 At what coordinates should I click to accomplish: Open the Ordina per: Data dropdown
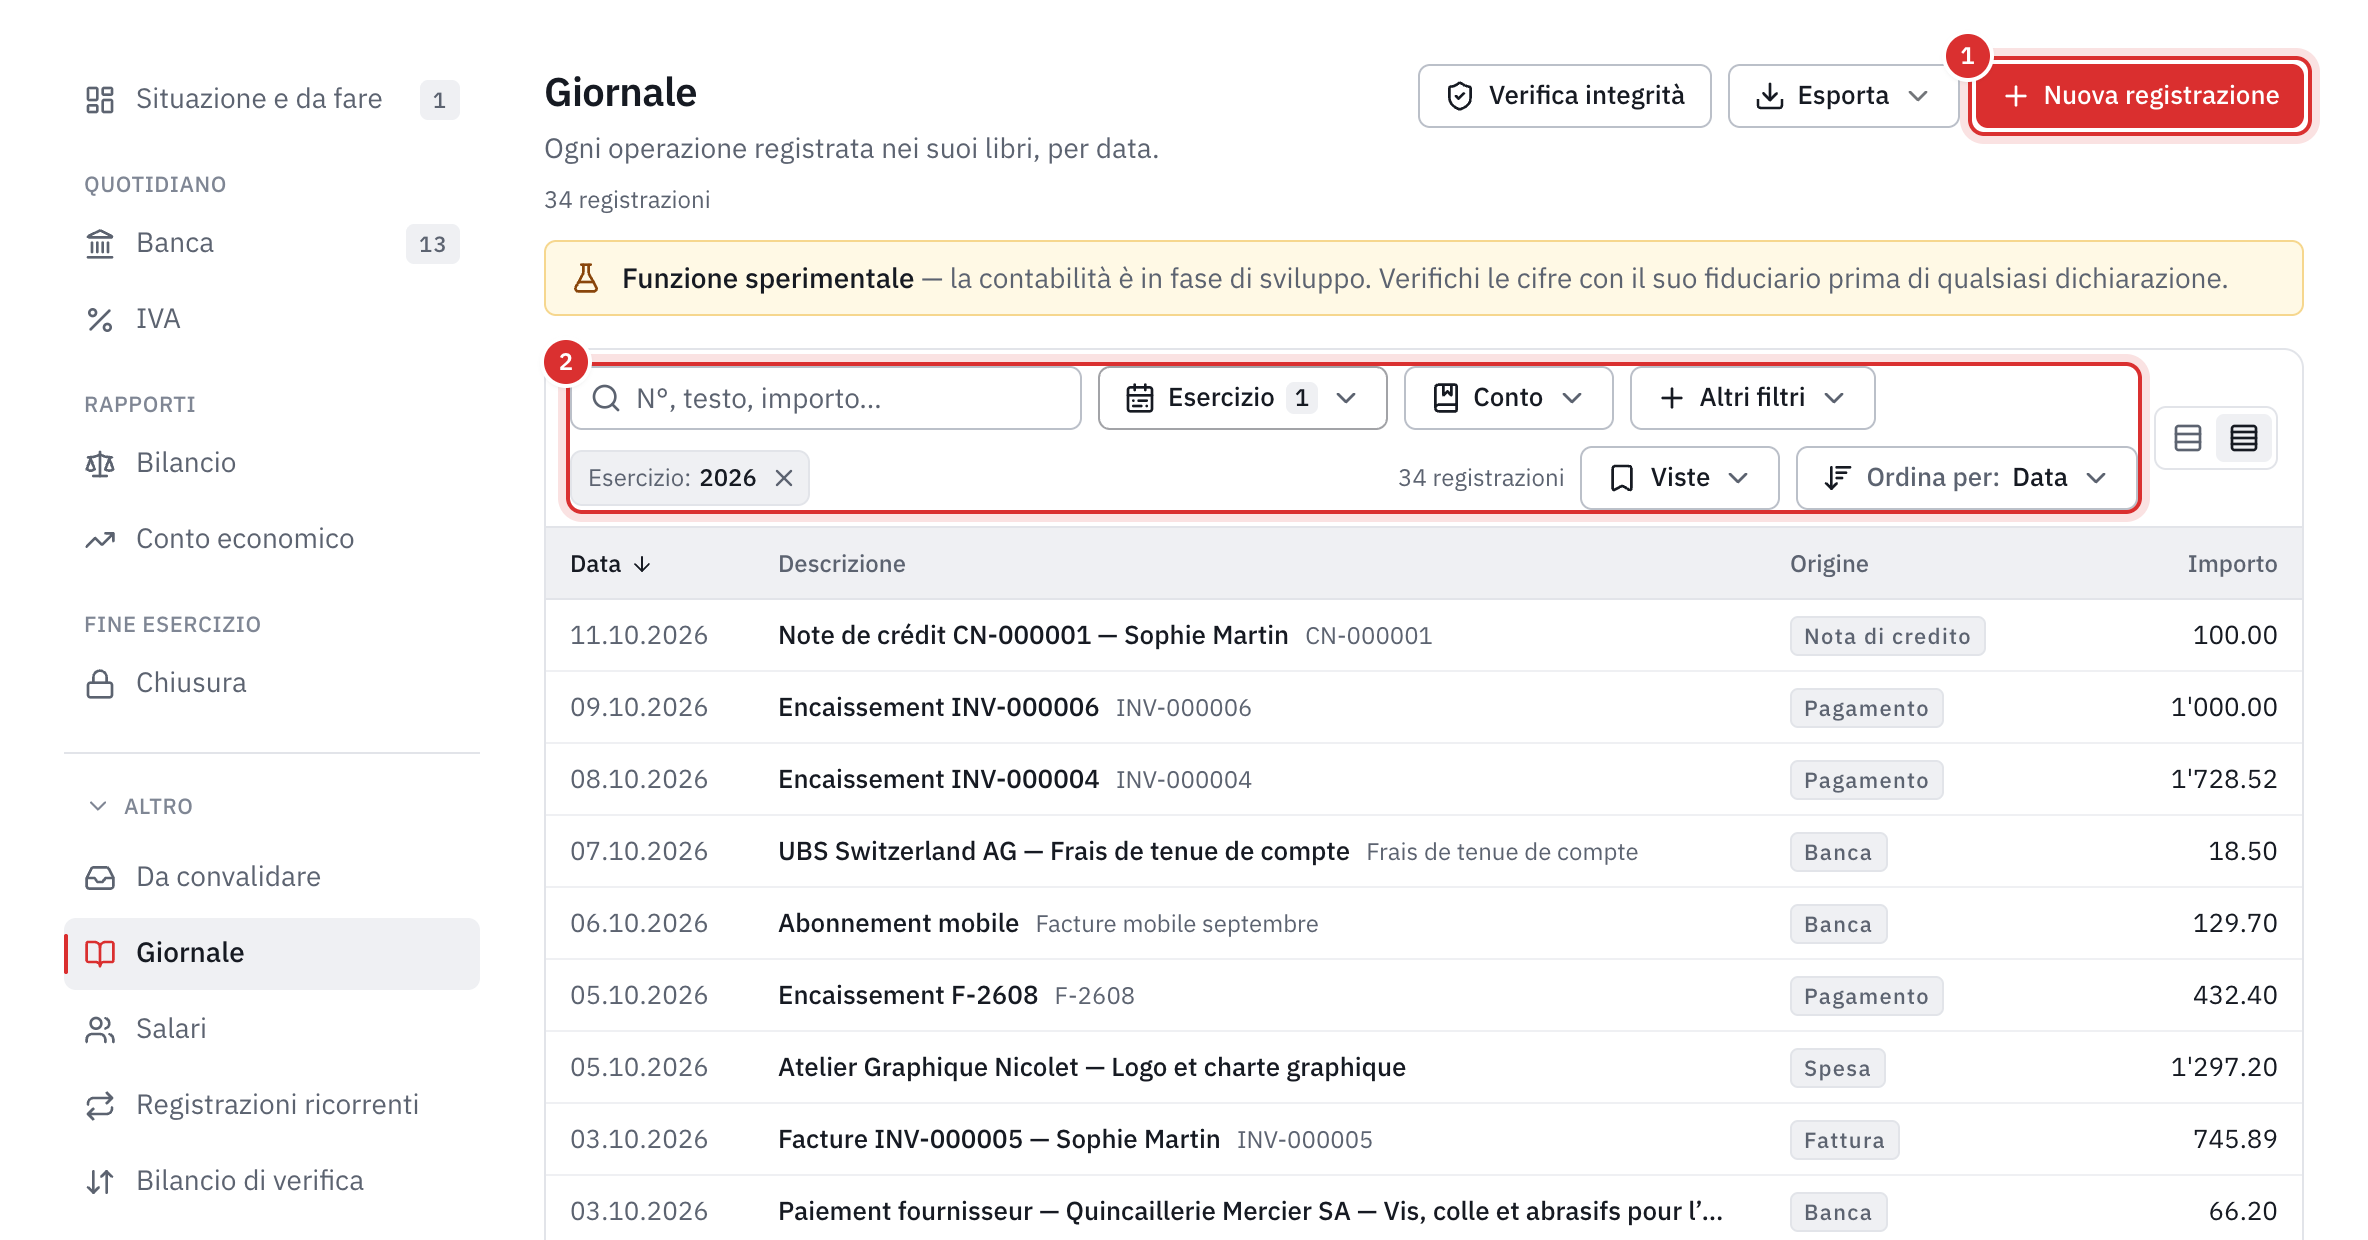(1966, 478)
